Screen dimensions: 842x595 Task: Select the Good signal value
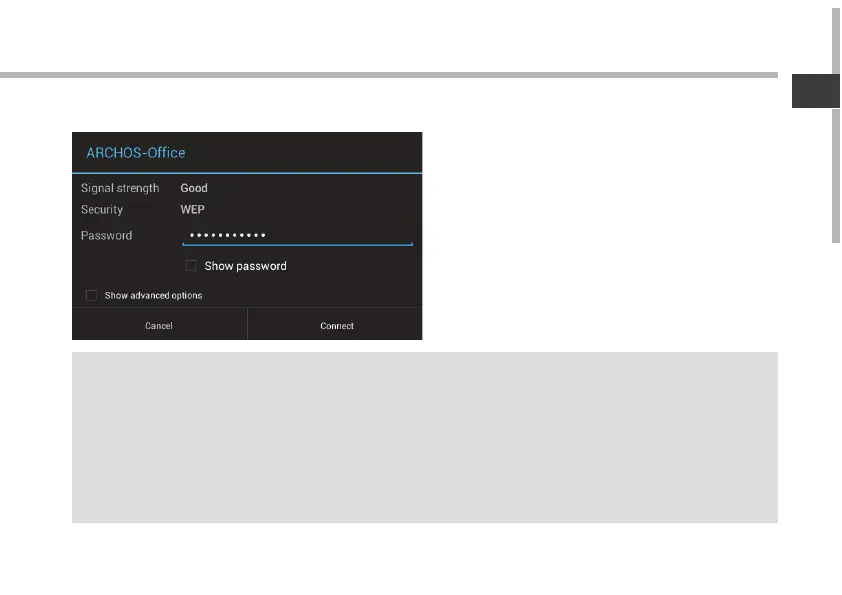[x=194, y=188]
